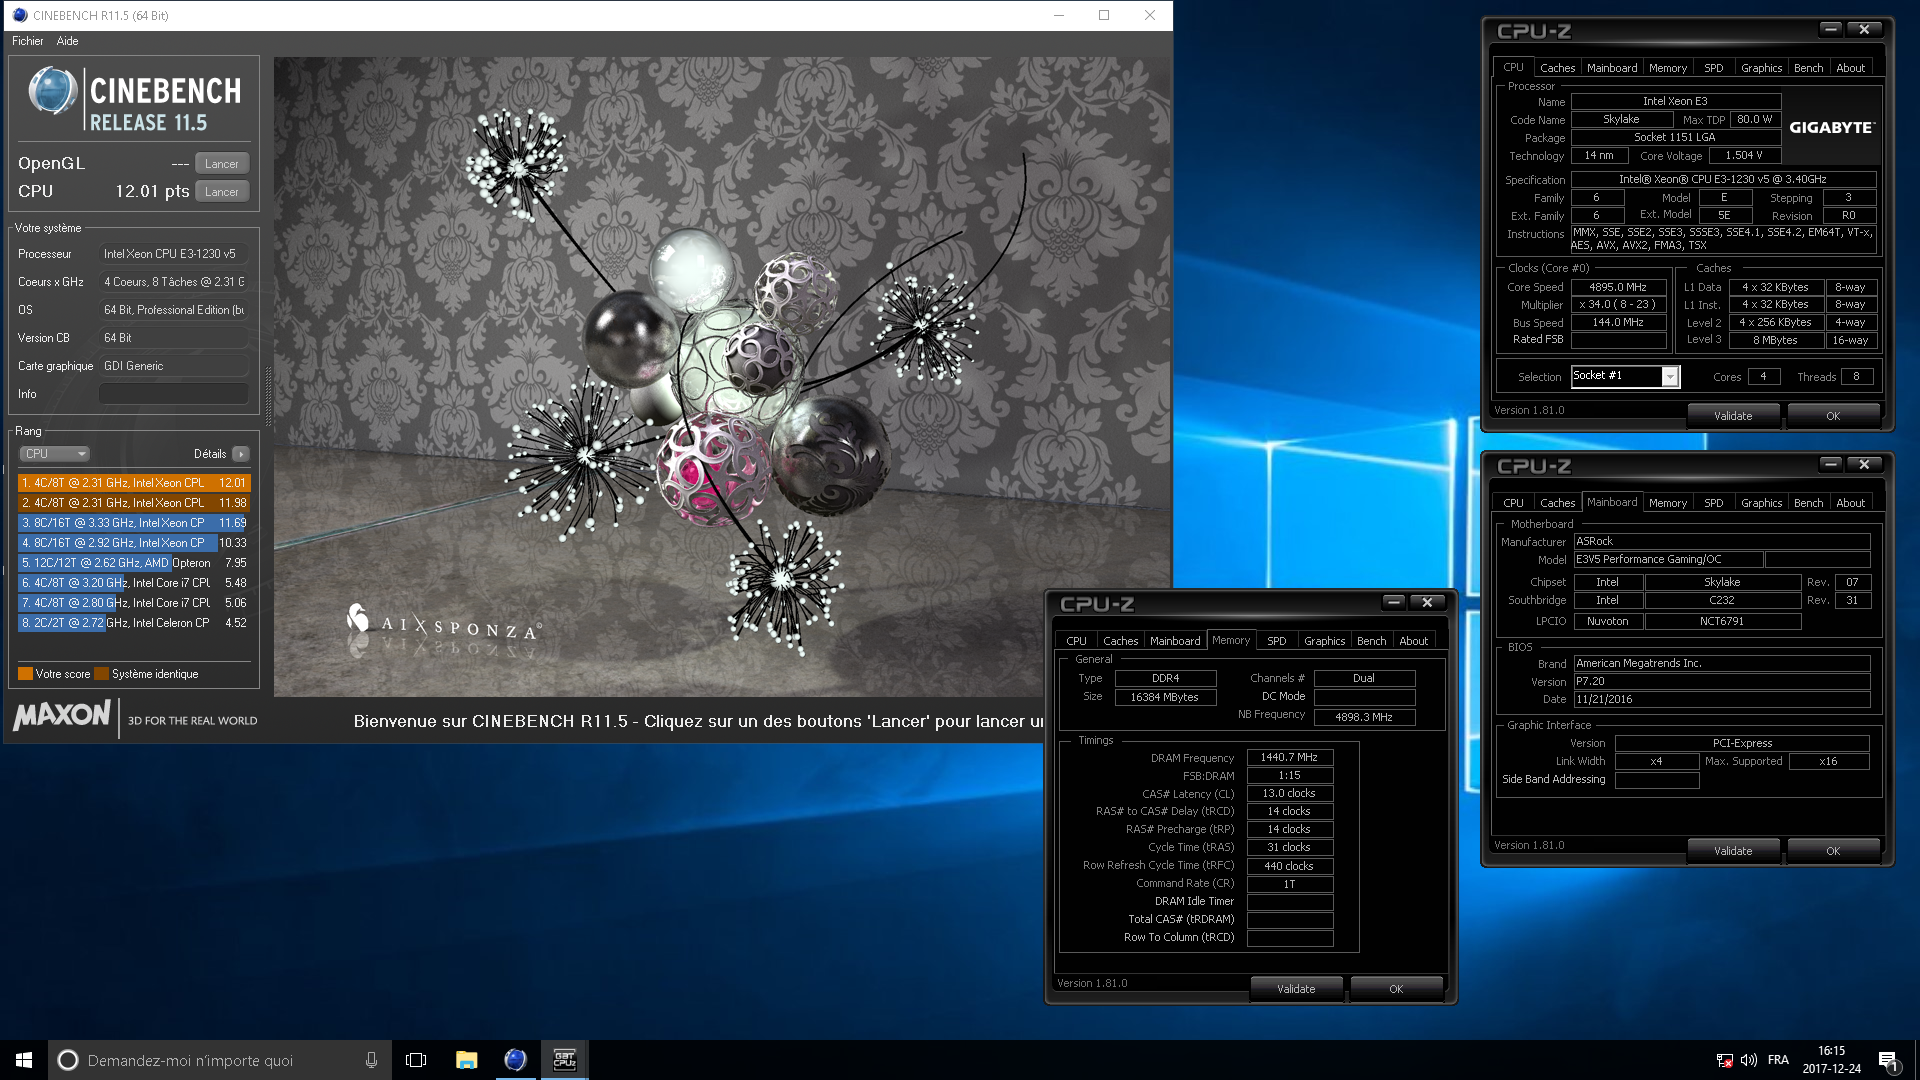Select the Intel Celeron ranking row
Viewport: 1920px width, 1080px height.
(x=134, y=623)
